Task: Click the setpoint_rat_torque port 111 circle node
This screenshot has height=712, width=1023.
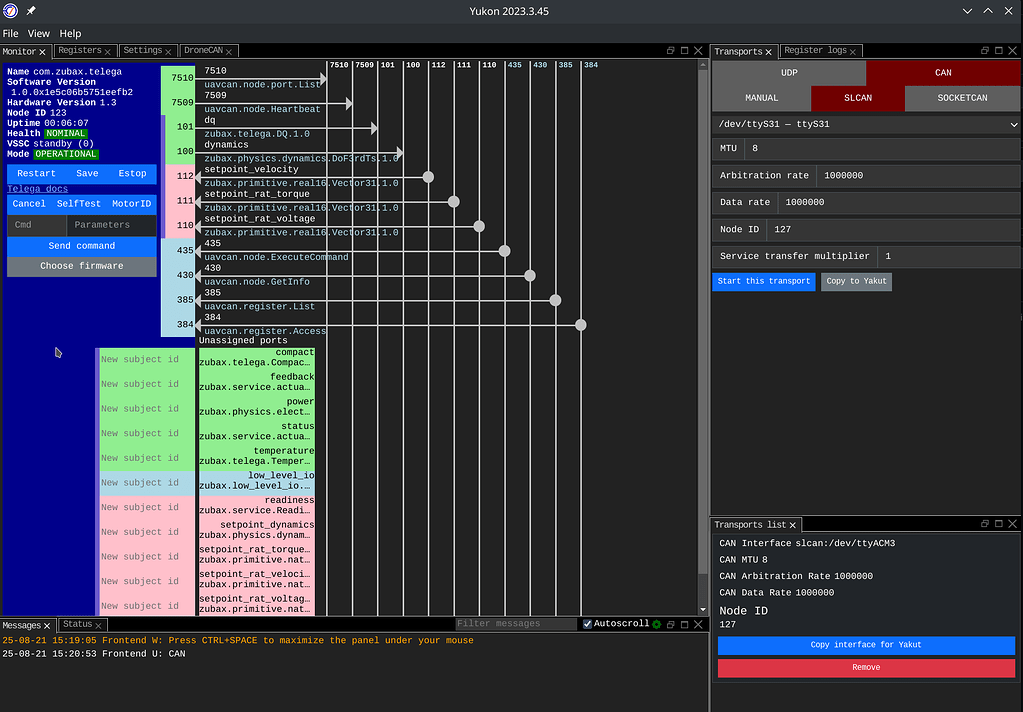Action: click(x=453, y=202)
